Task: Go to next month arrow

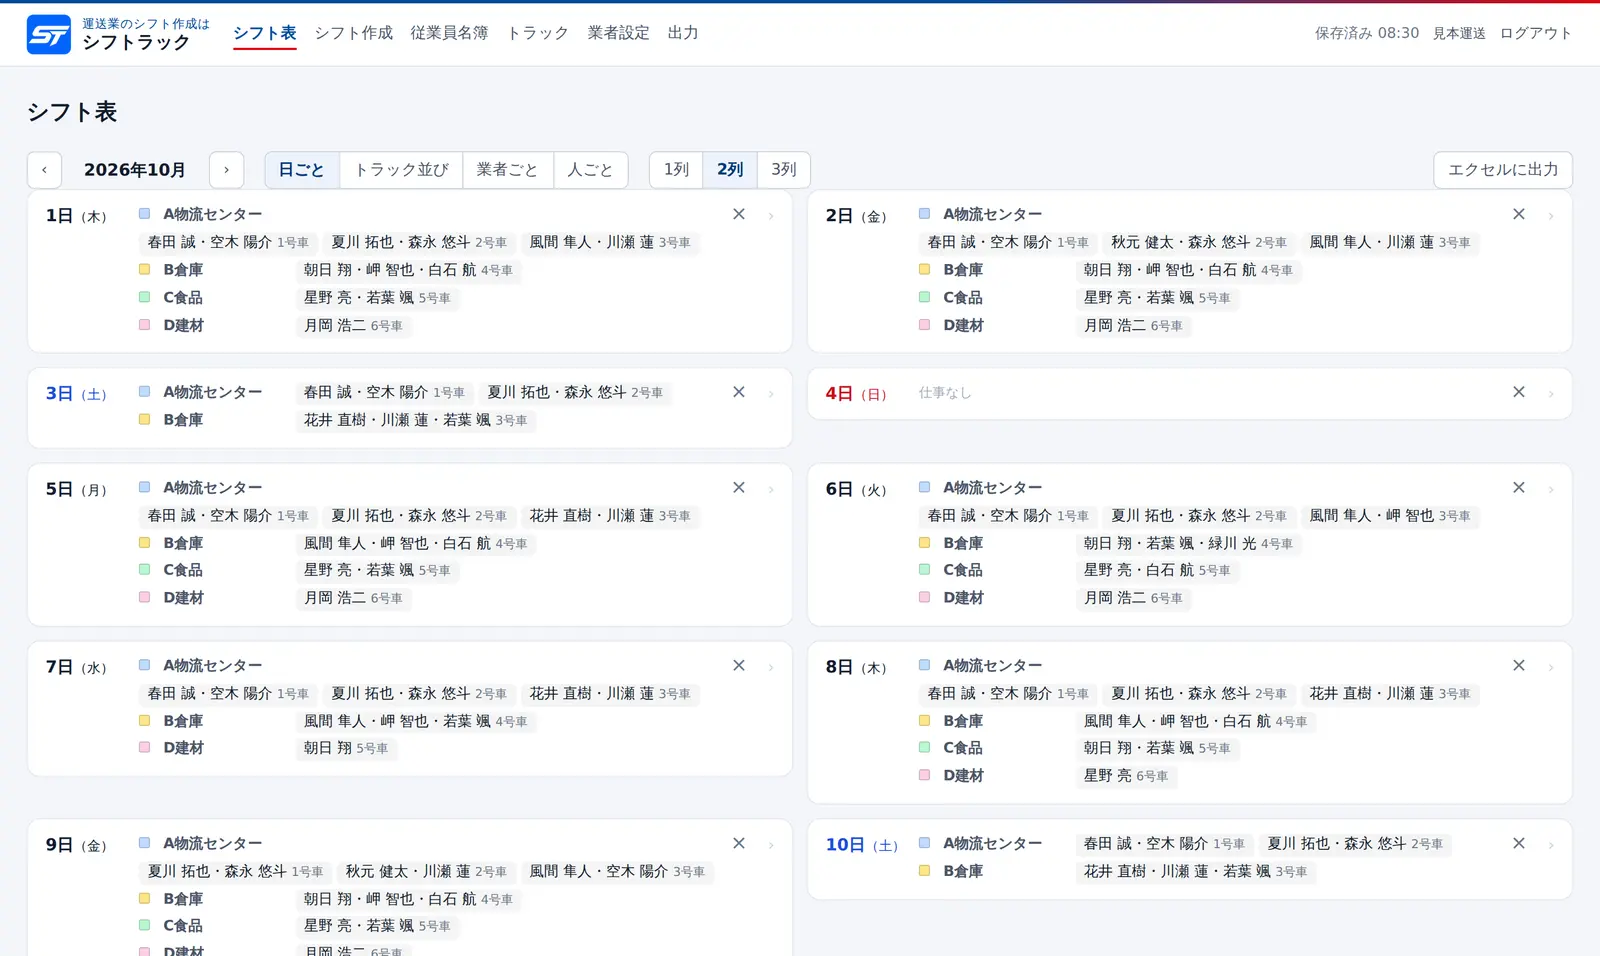Action: coord(227,170)
